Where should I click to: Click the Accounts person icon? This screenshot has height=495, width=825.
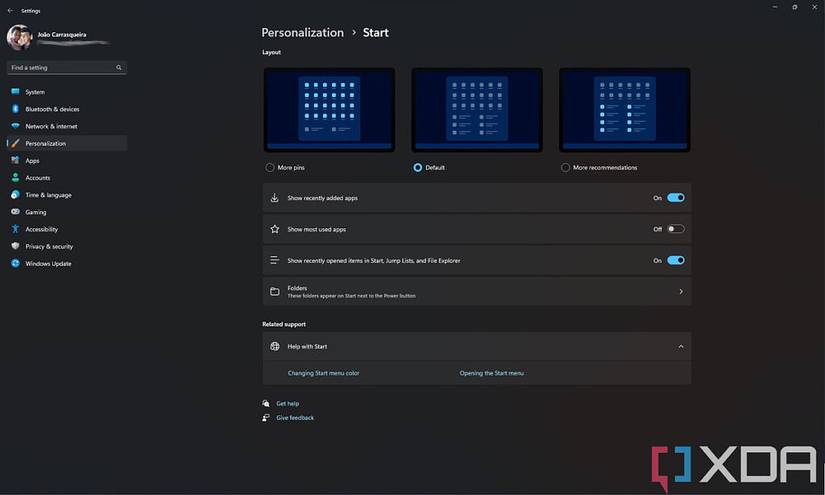(x=15, y=178)
